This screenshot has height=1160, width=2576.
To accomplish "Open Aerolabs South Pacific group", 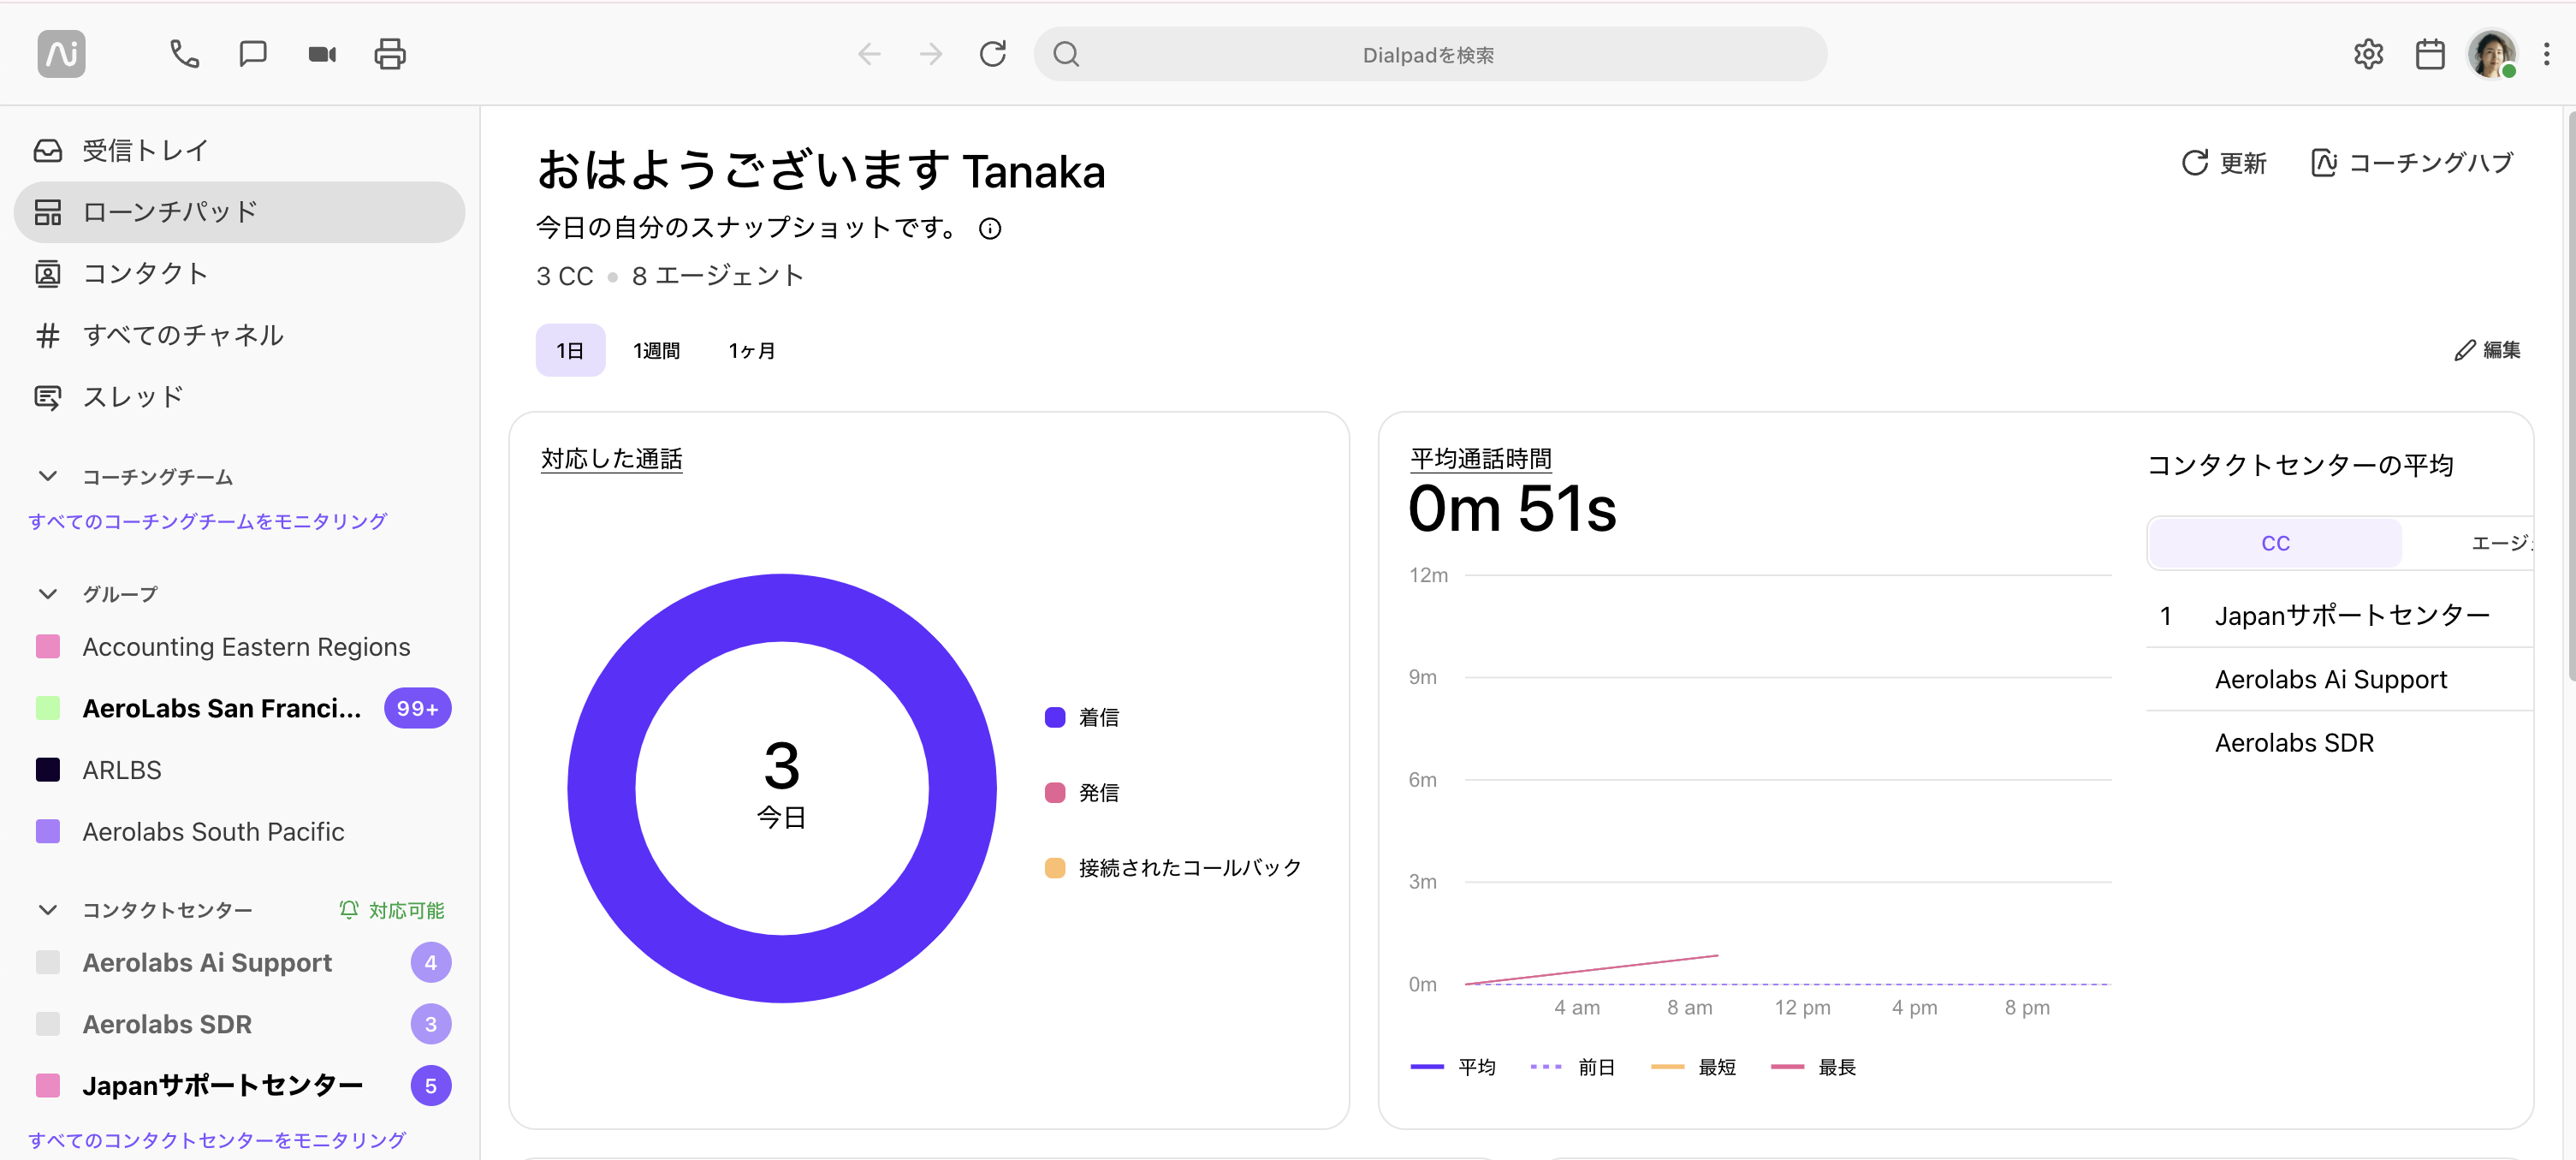I will (x=240, y=832).
